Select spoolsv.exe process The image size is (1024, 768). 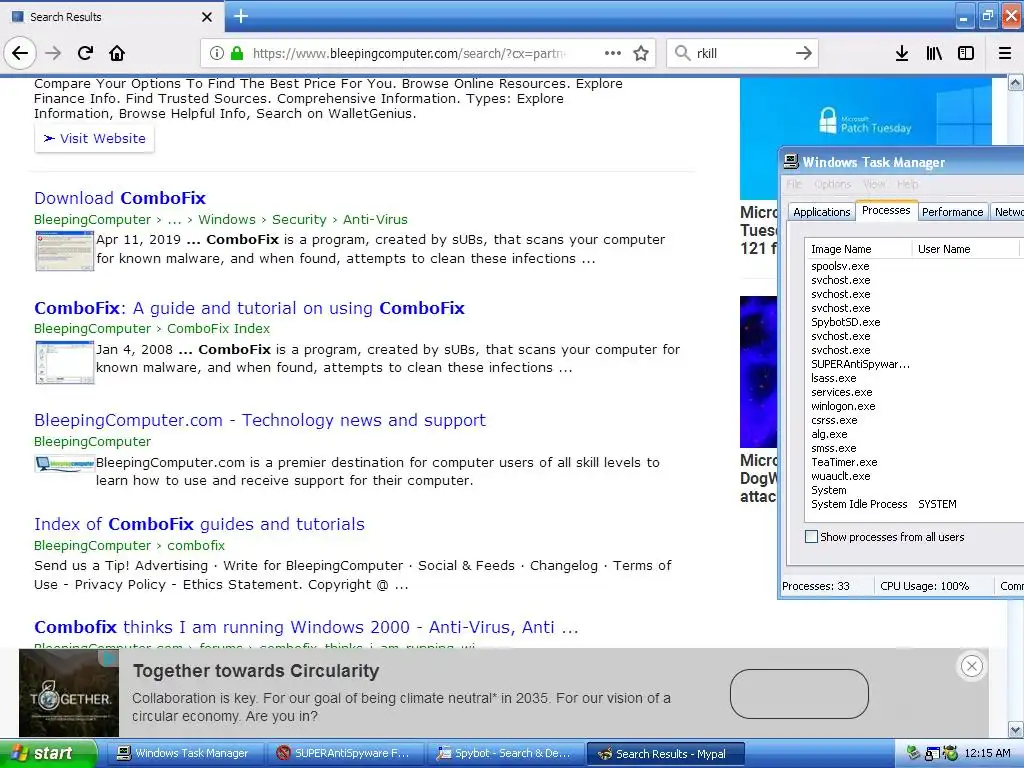click(840, 266)
